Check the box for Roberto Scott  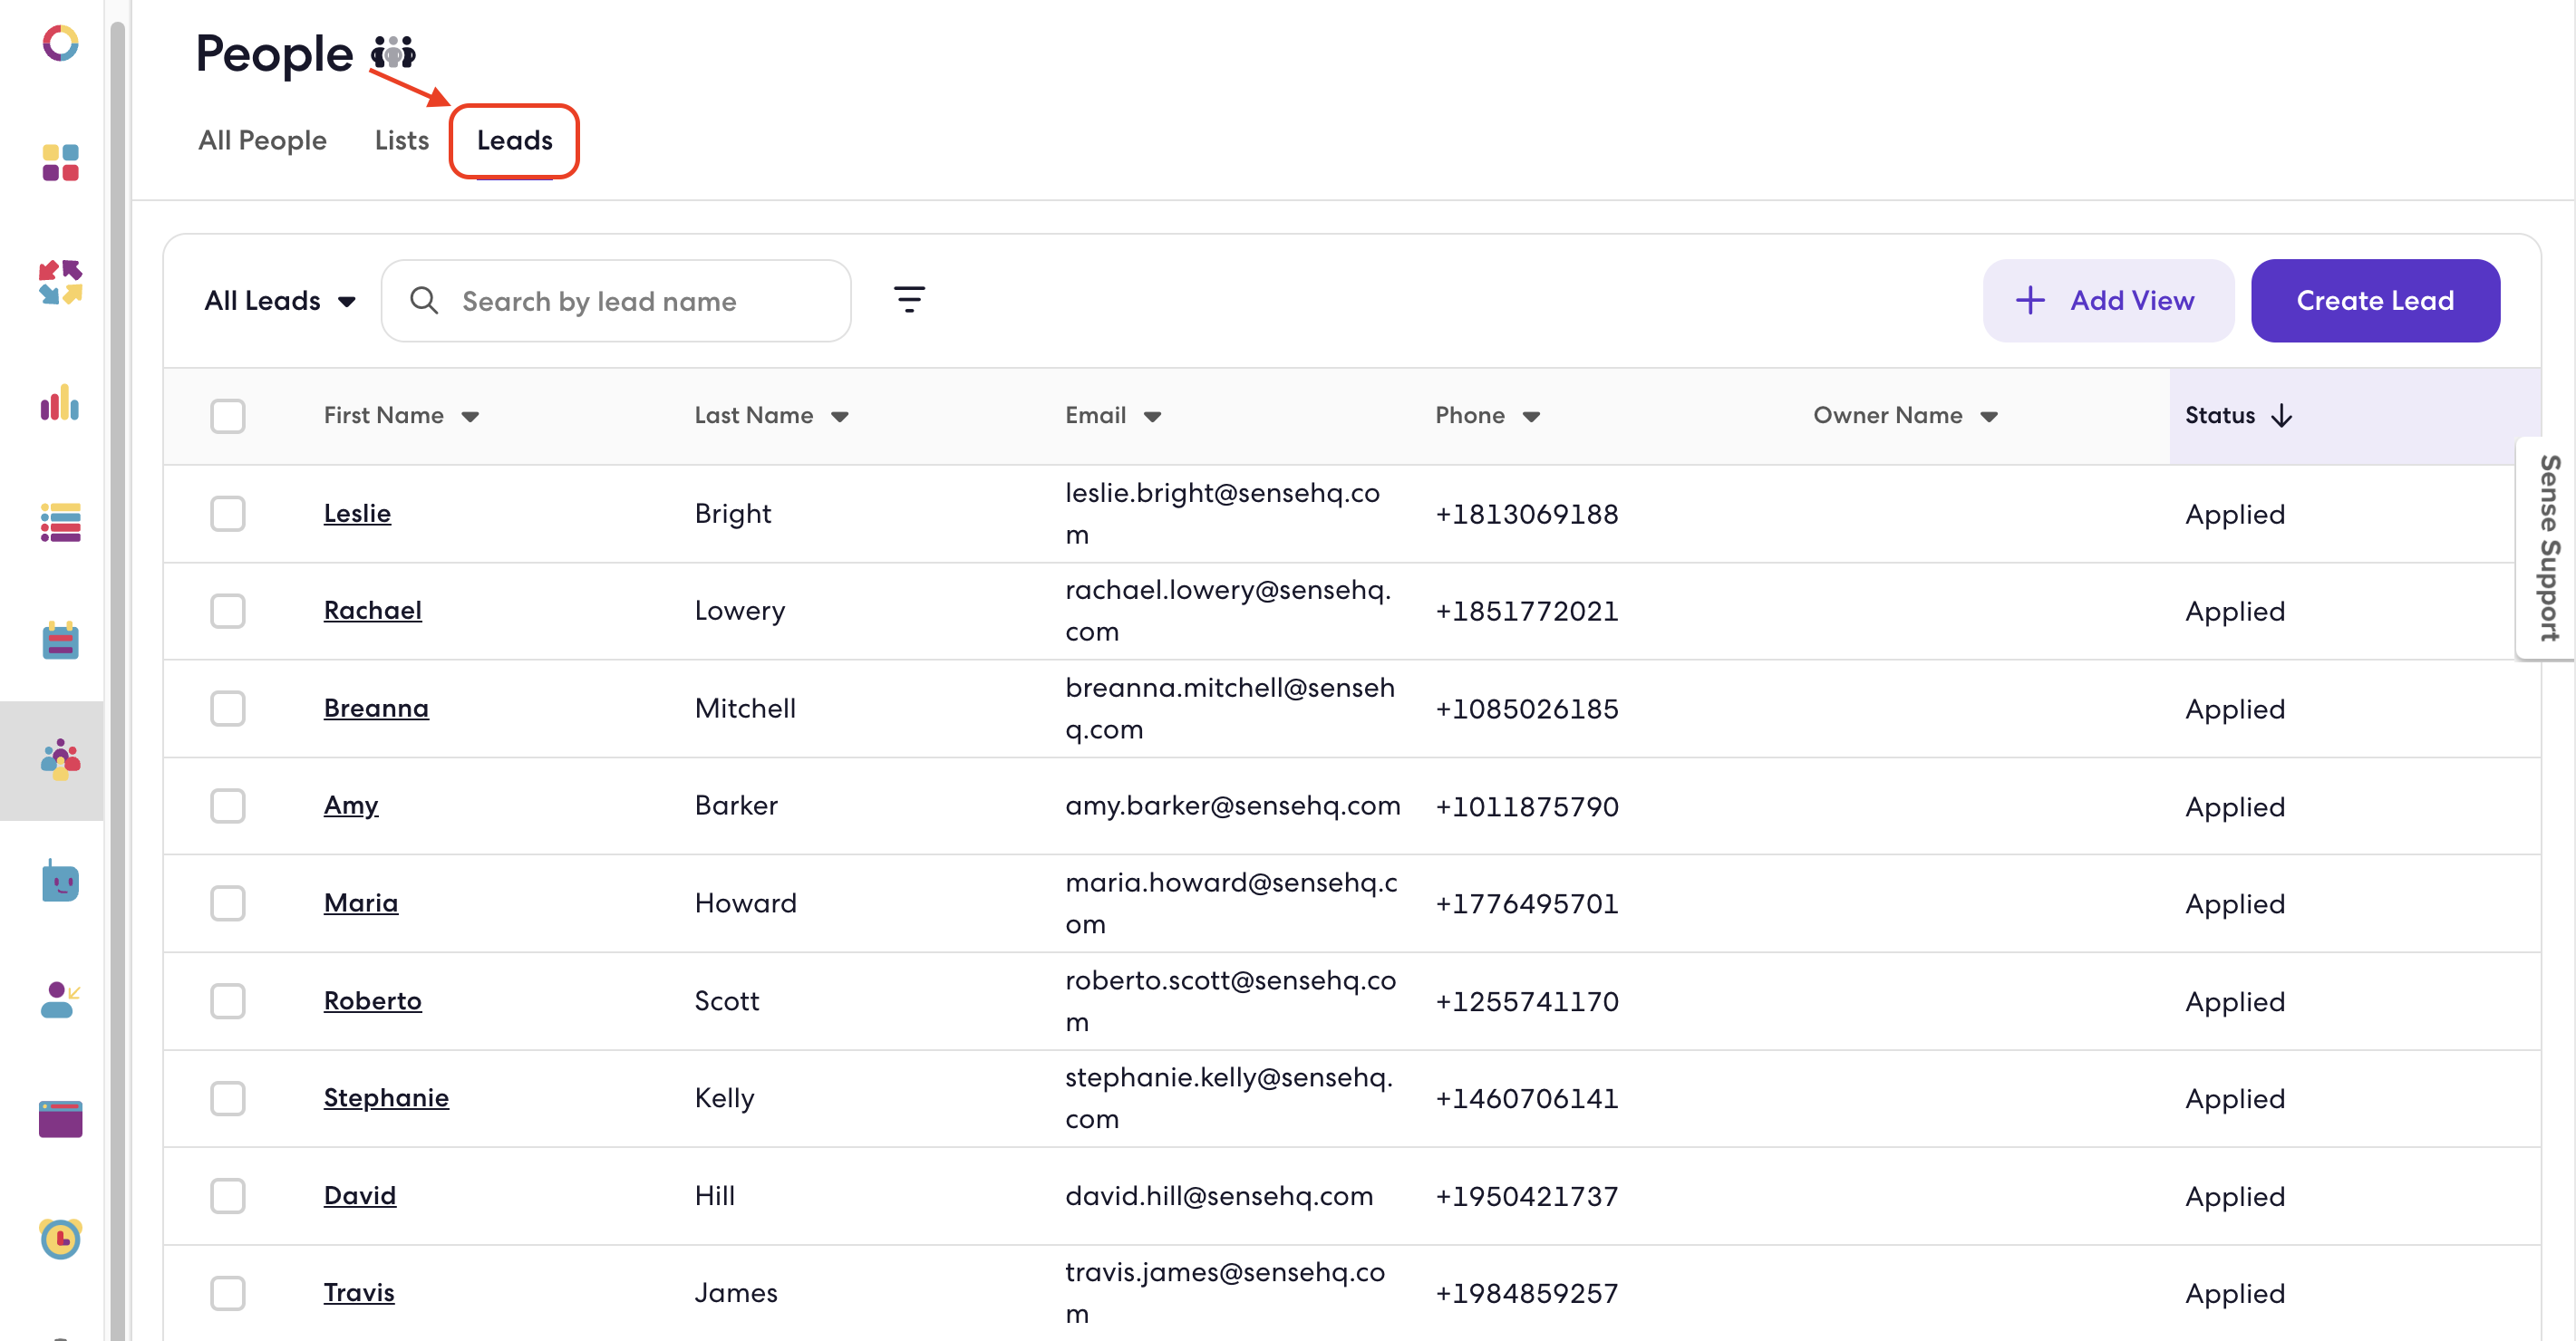(x=228, y=1001)
